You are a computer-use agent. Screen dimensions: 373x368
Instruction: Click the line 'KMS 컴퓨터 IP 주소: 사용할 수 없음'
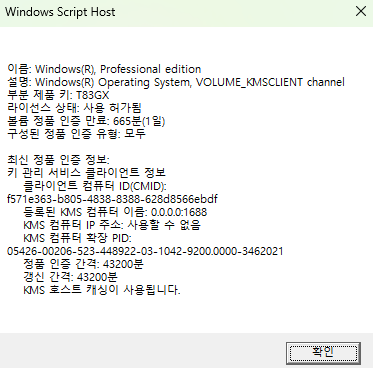112,225
